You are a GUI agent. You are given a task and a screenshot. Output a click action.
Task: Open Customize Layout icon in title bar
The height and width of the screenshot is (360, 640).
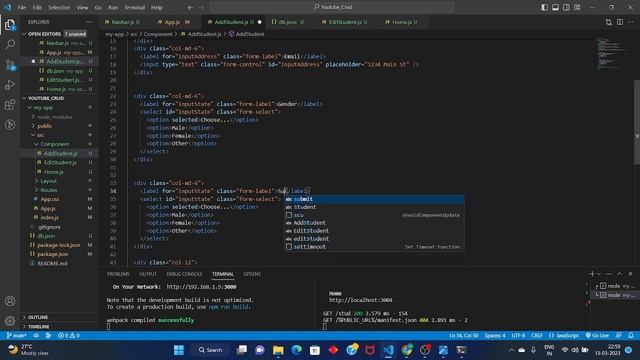(577, 7)
